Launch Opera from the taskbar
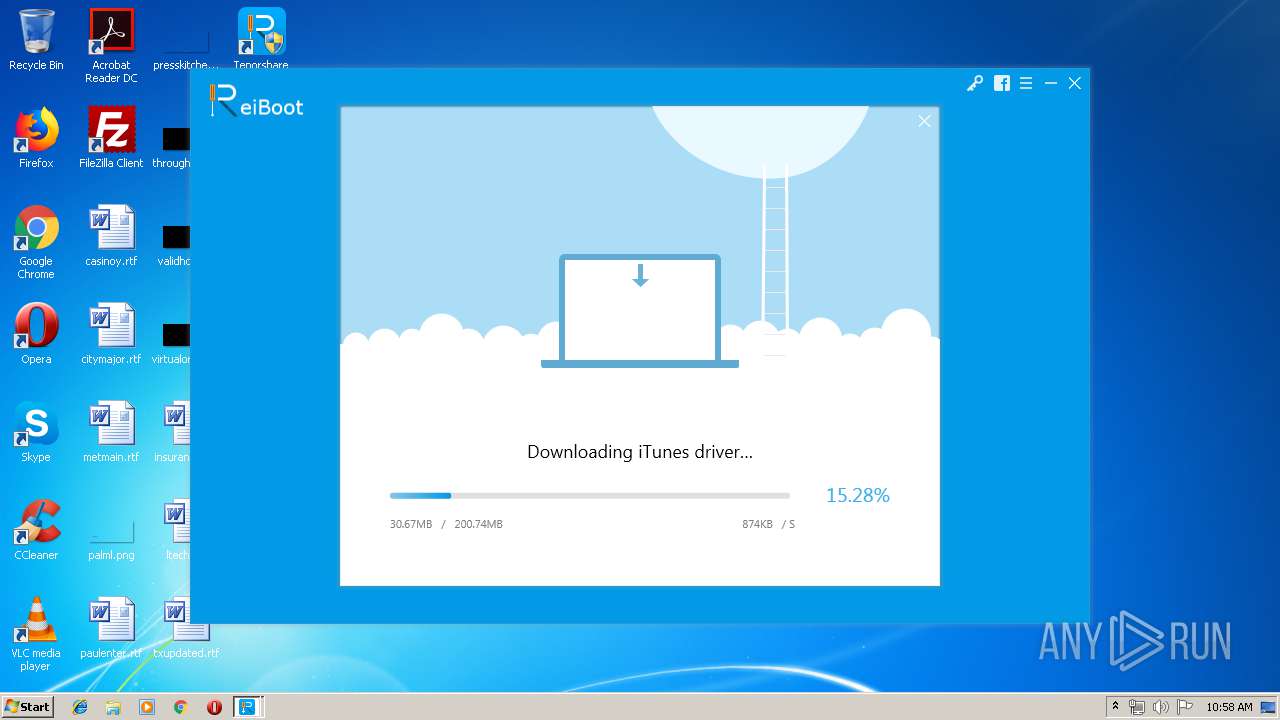This screenshot has height=720, width=1280. (214, 707)
